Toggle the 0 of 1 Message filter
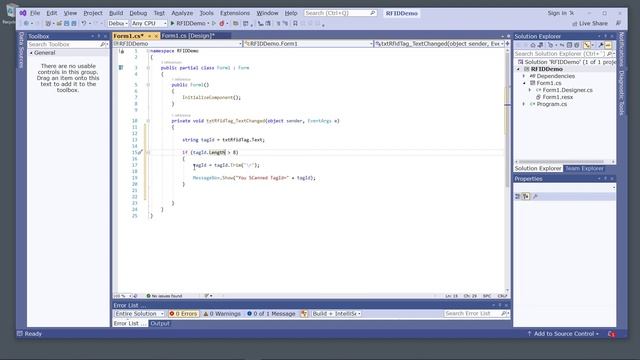 [x=271, y=313]
